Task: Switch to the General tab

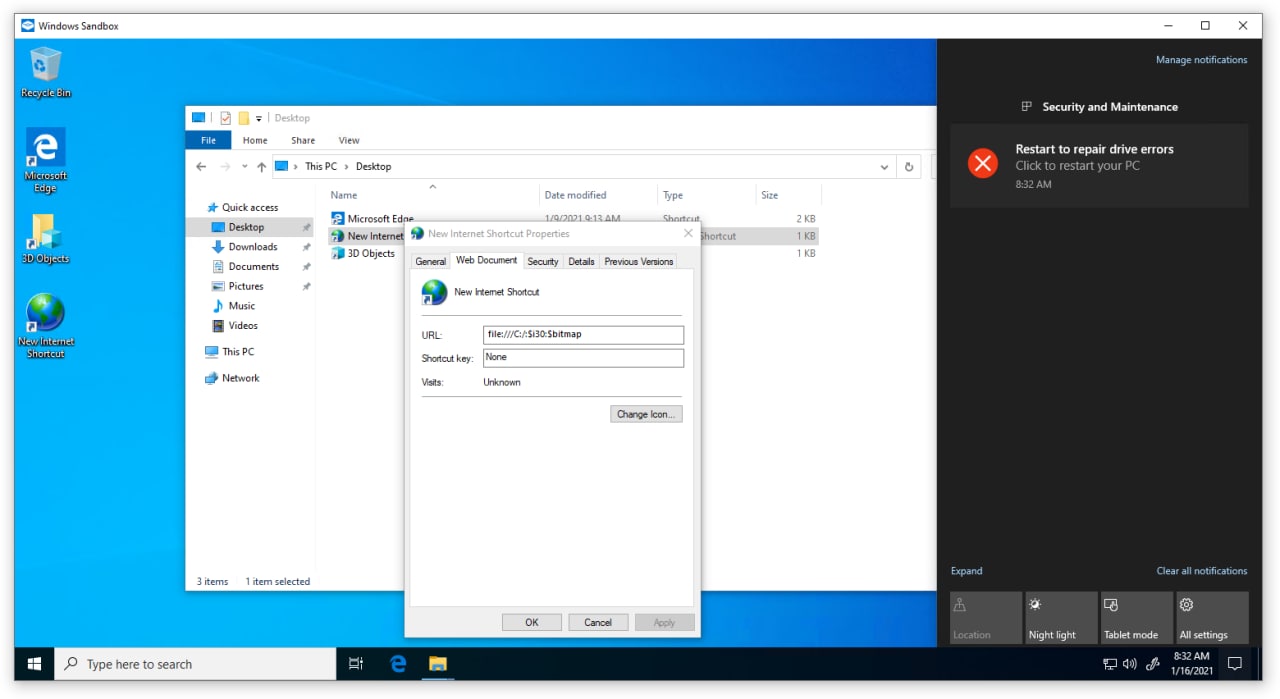Action: 430,261
